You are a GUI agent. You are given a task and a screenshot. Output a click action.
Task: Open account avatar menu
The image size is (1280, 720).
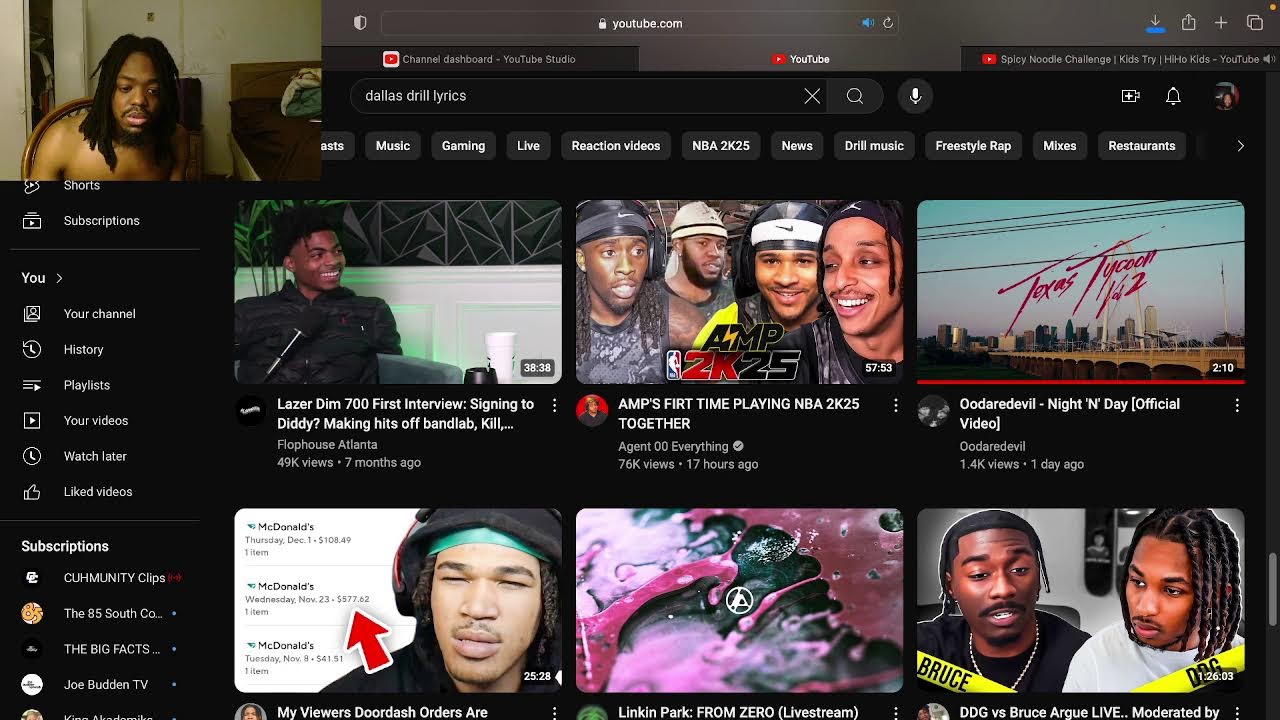pyautogui.click(x=1226, y=96)
